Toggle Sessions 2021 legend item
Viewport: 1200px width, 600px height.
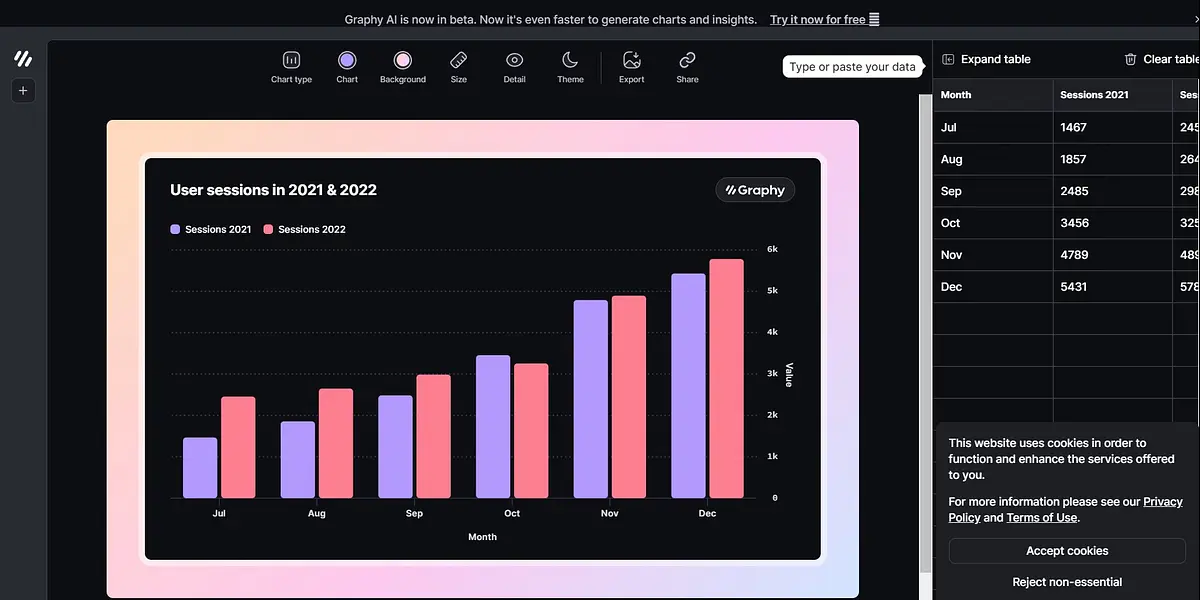pos(211,229)
